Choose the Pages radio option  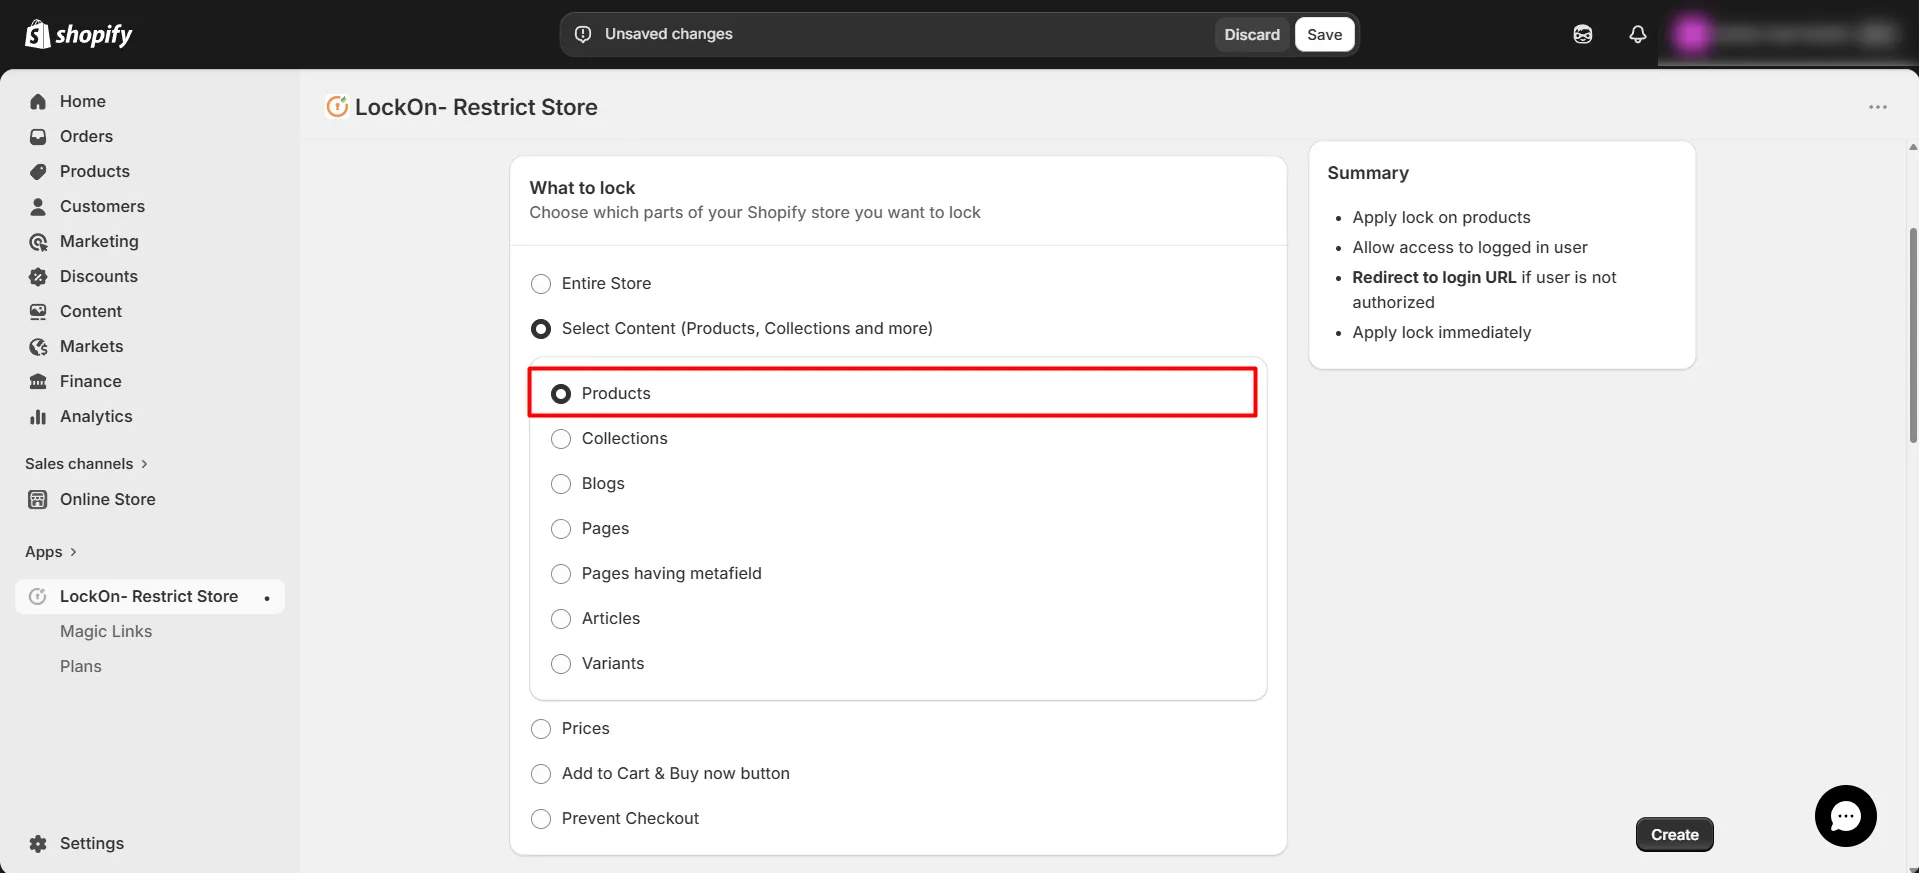[x=561, y=529]
